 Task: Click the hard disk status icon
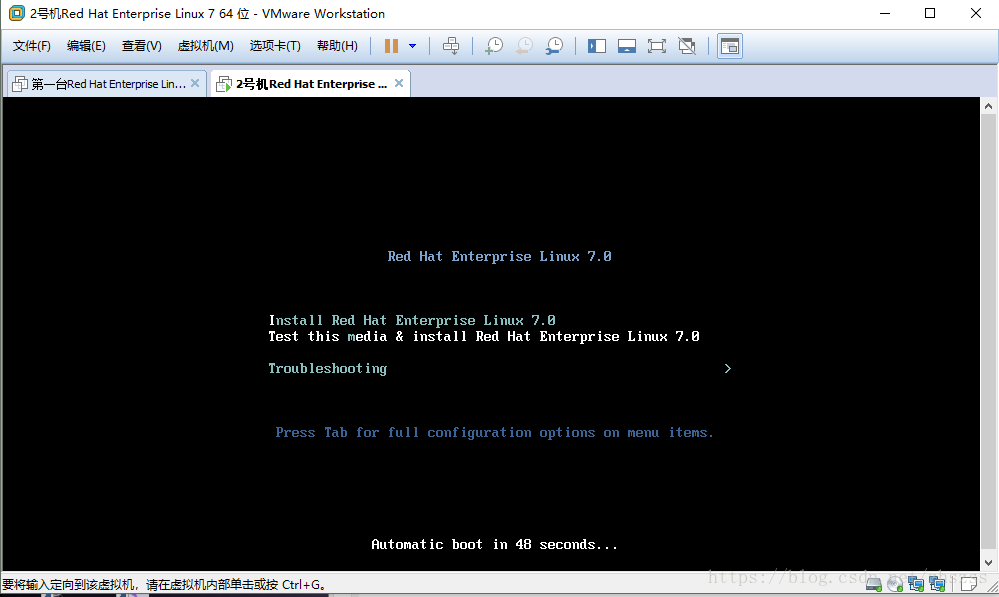(874, 584)
